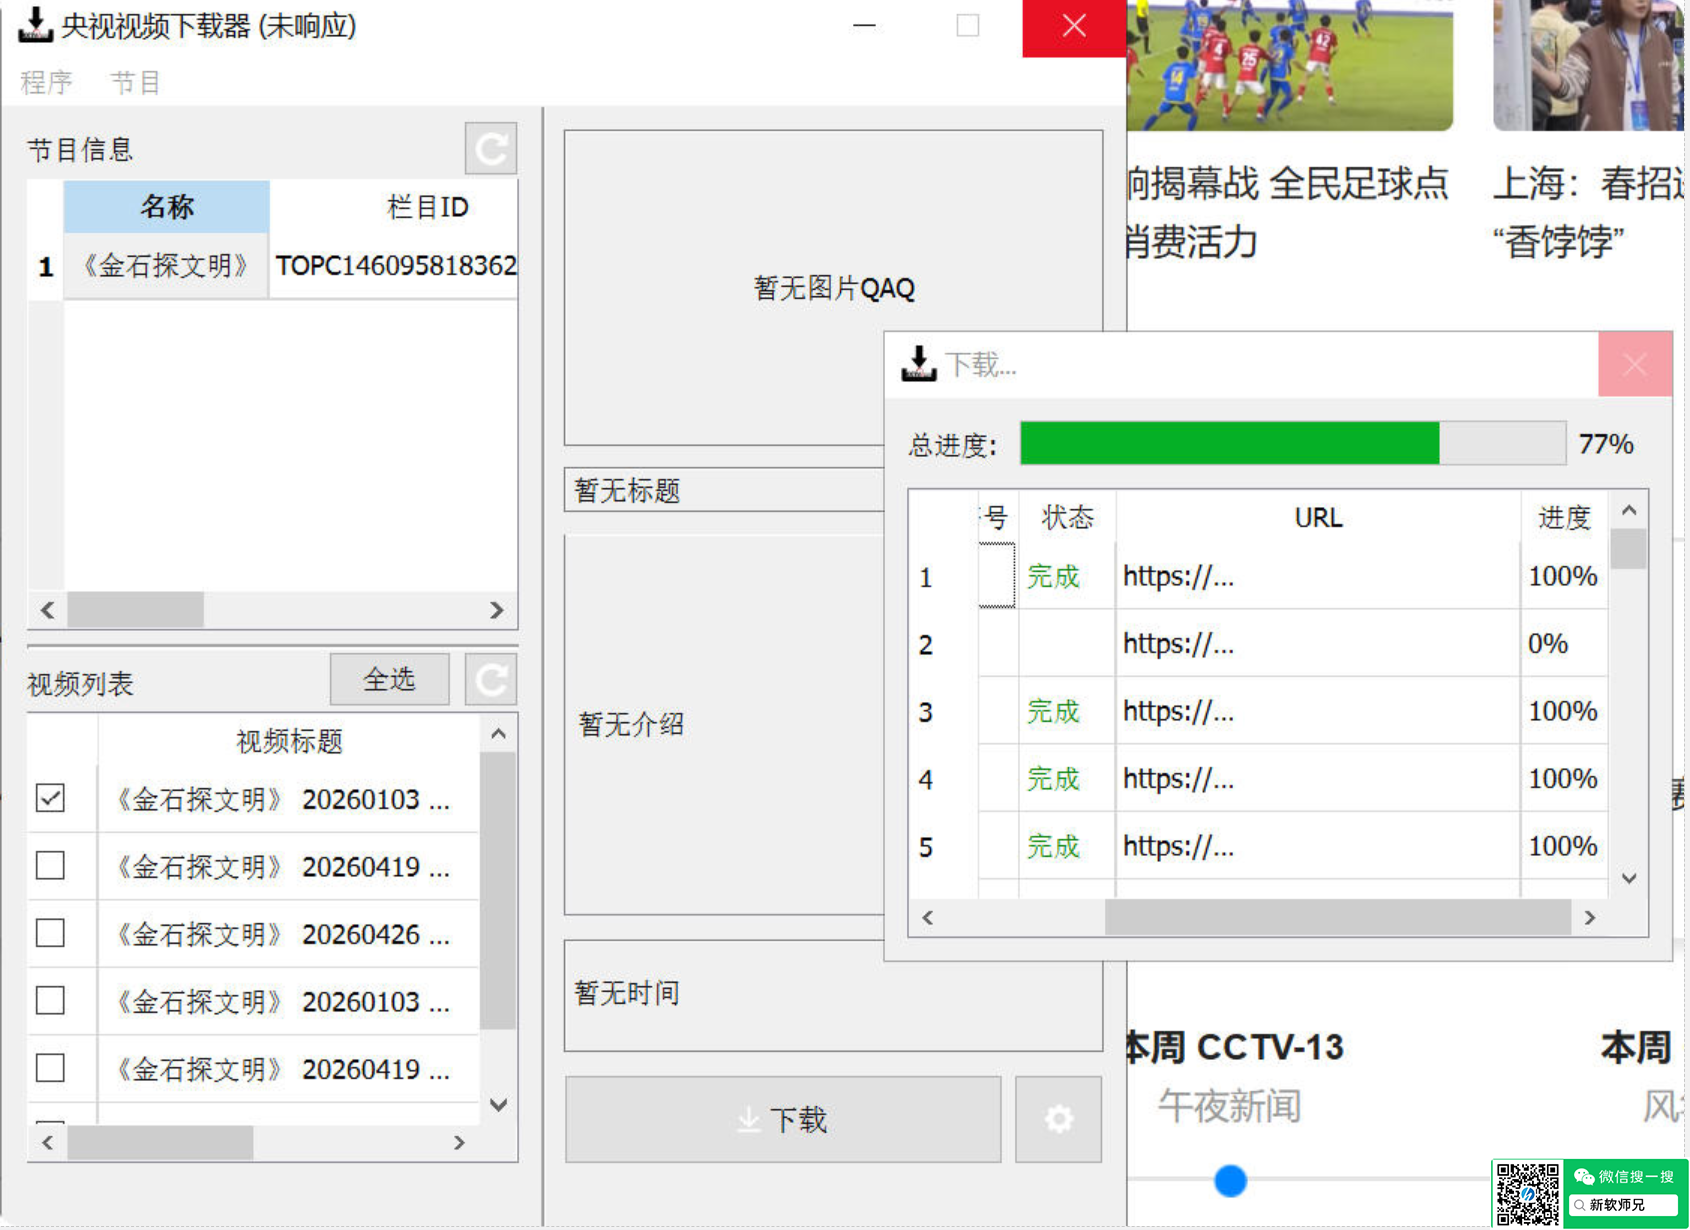This screenshot has height=1230, width=1690.
Task: Uncheck the first 20260103 video checkbox
Action: click(50, 798)
